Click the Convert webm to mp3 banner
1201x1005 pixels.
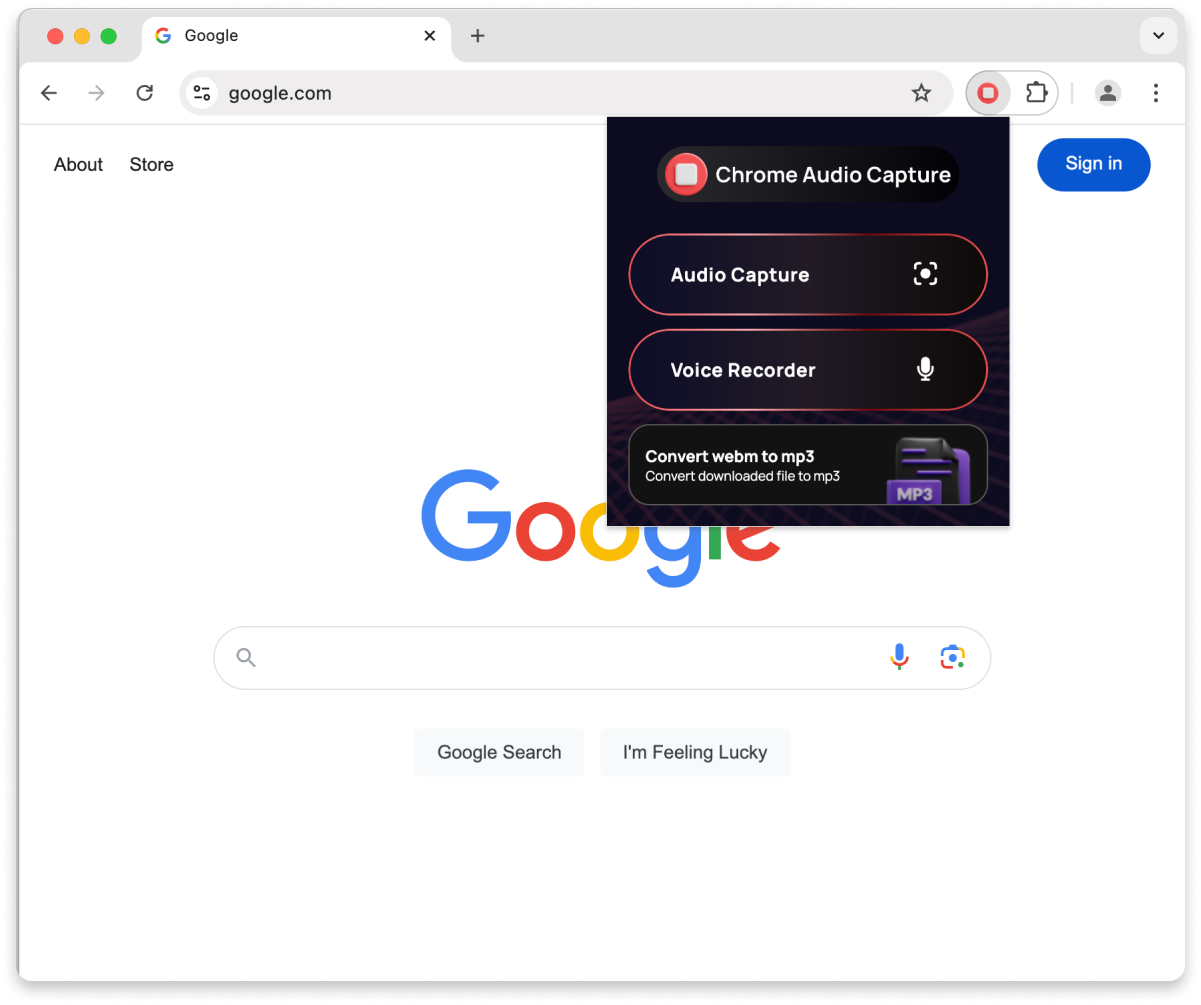[808, 465]
